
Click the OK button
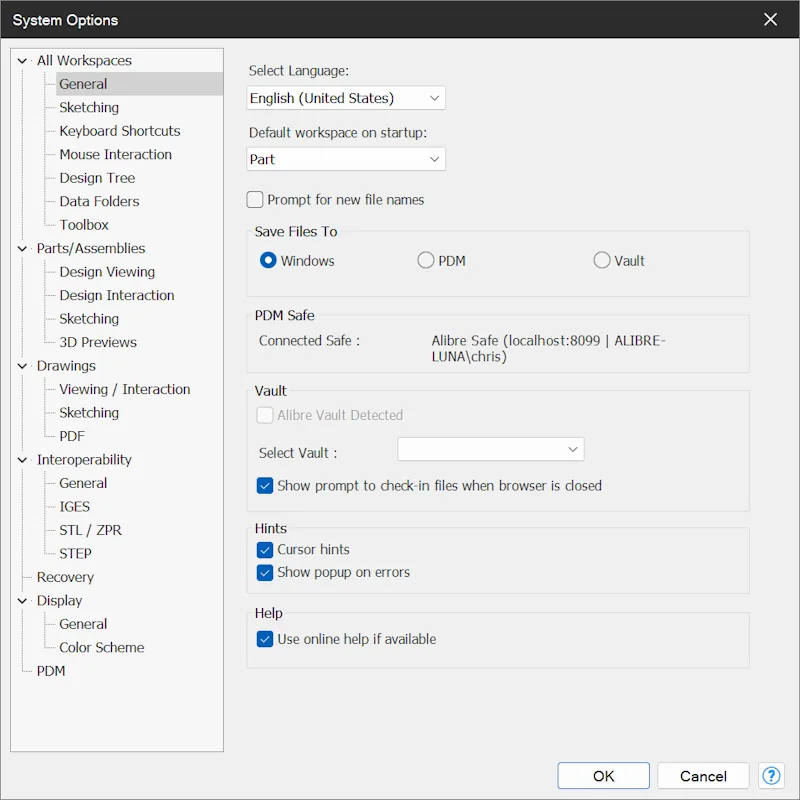coord(604,776)
